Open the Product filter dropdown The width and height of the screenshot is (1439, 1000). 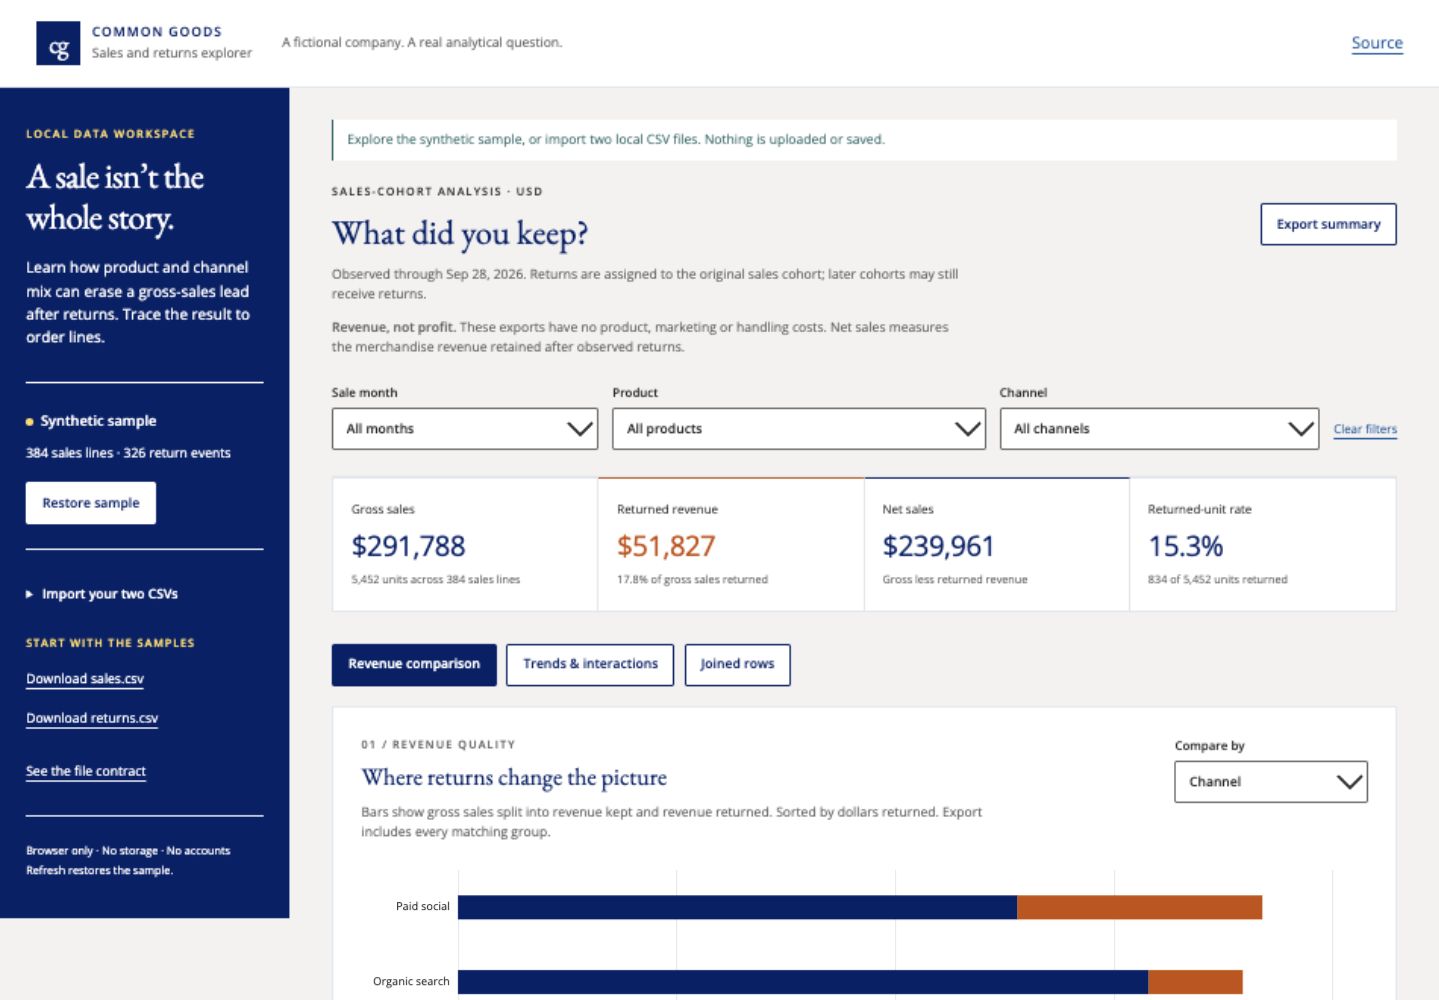click(x=799, y=428)
